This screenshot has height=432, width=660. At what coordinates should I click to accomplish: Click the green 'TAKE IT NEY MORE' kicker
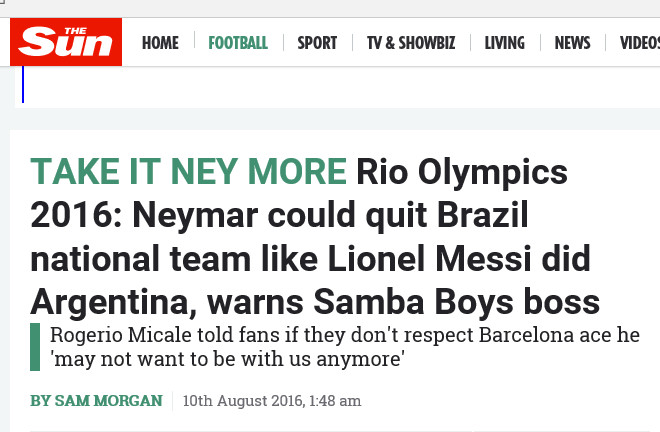189,172
